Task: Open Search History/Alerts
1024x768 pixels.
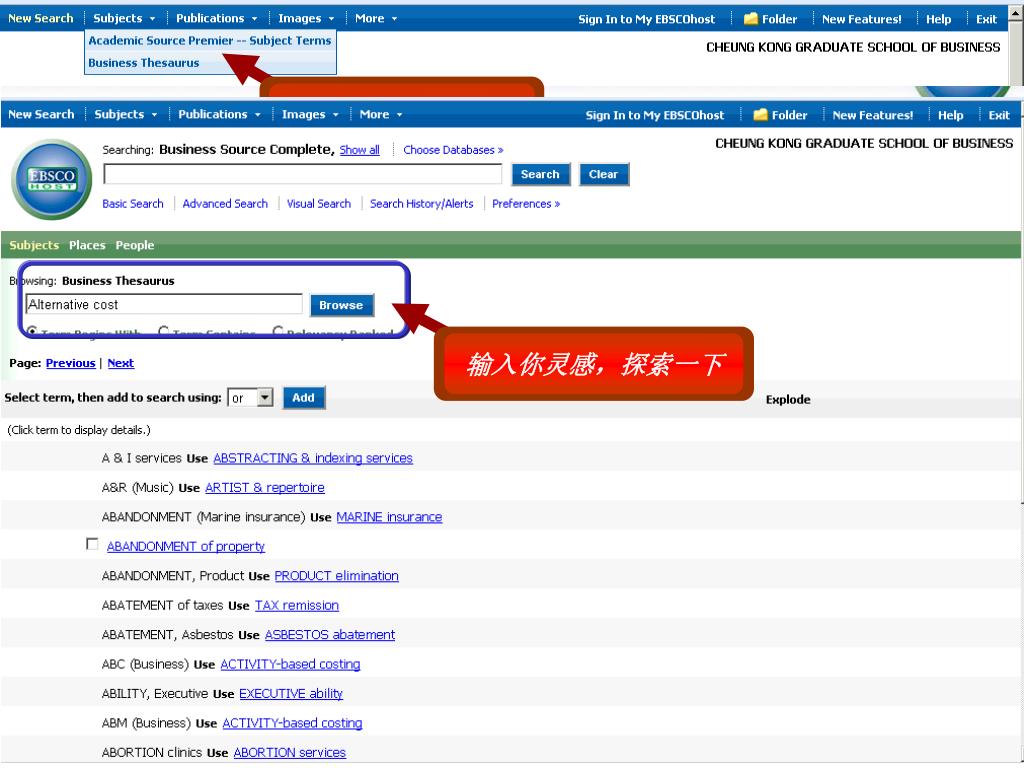Action: 422,204
